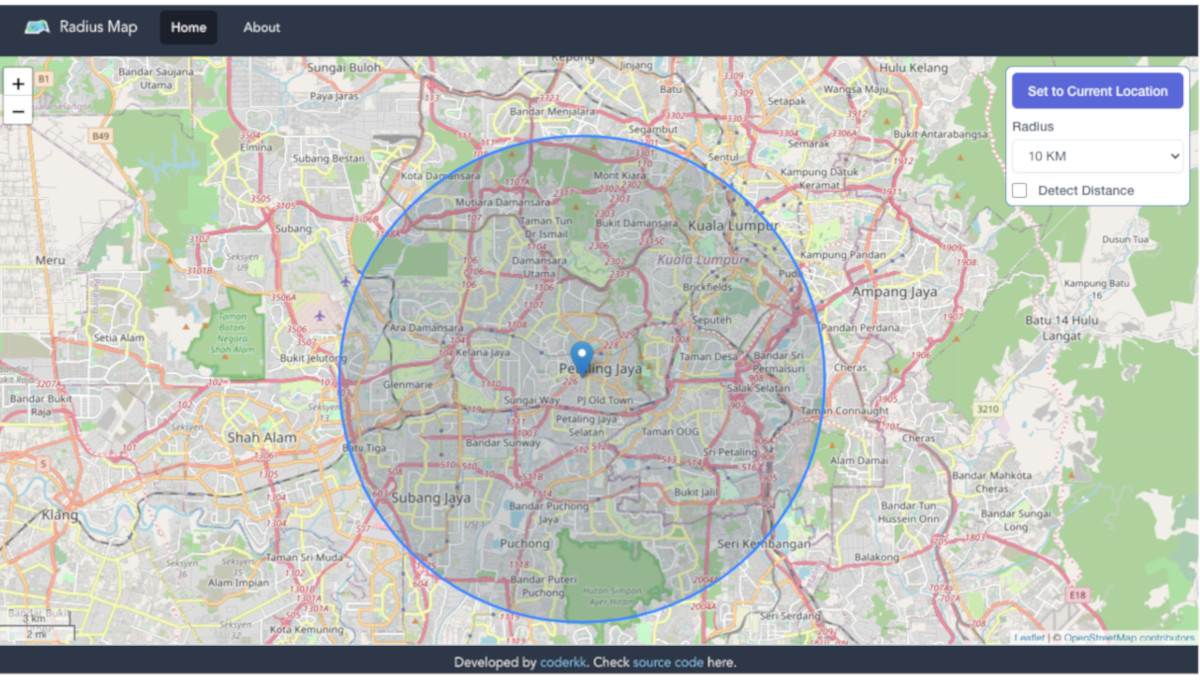
Task: Select the blue location pin marker
Action: [581, 359]
